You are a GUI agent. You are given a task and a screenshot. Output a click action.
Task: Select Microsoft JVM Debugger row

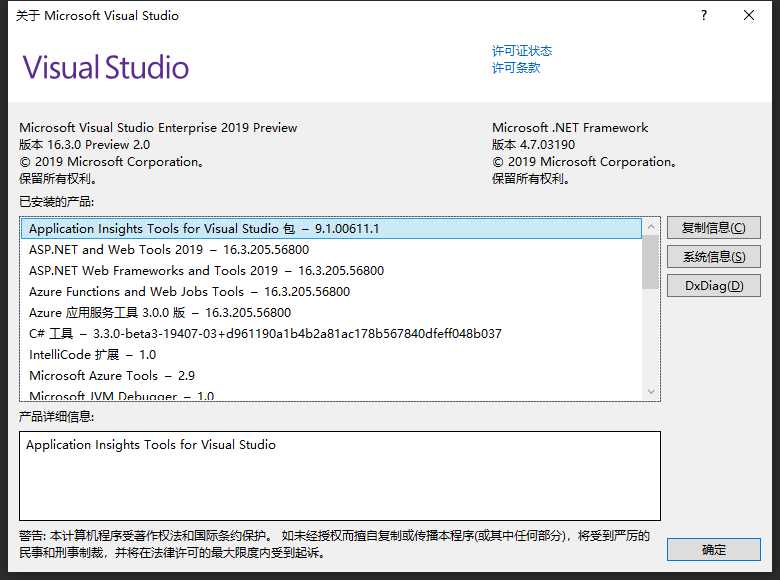tap(331, 395)
